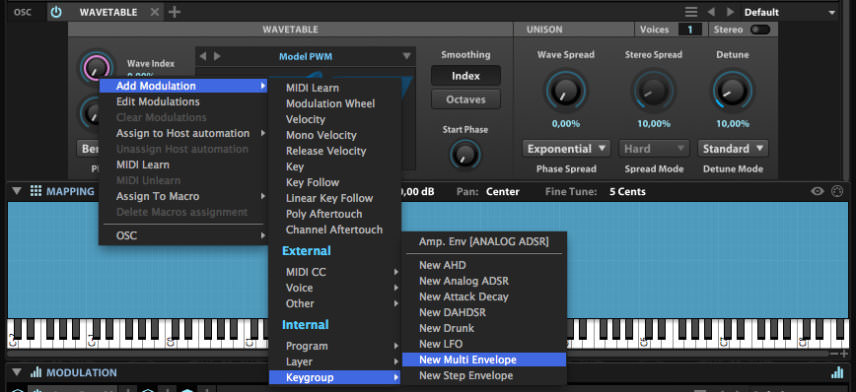
Task: Expand Keygroup submenu
Action: click(335, 377)
